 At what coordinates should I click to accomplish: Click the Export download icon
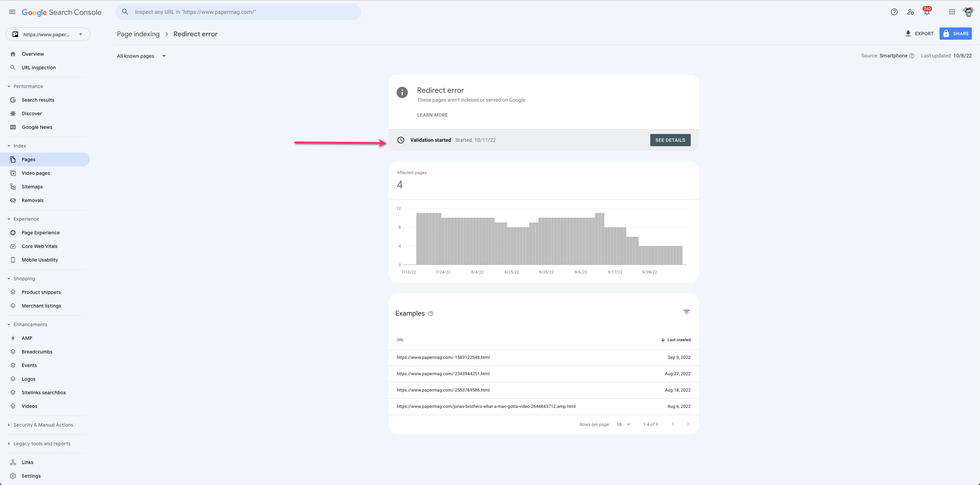(x=908, y=34)
